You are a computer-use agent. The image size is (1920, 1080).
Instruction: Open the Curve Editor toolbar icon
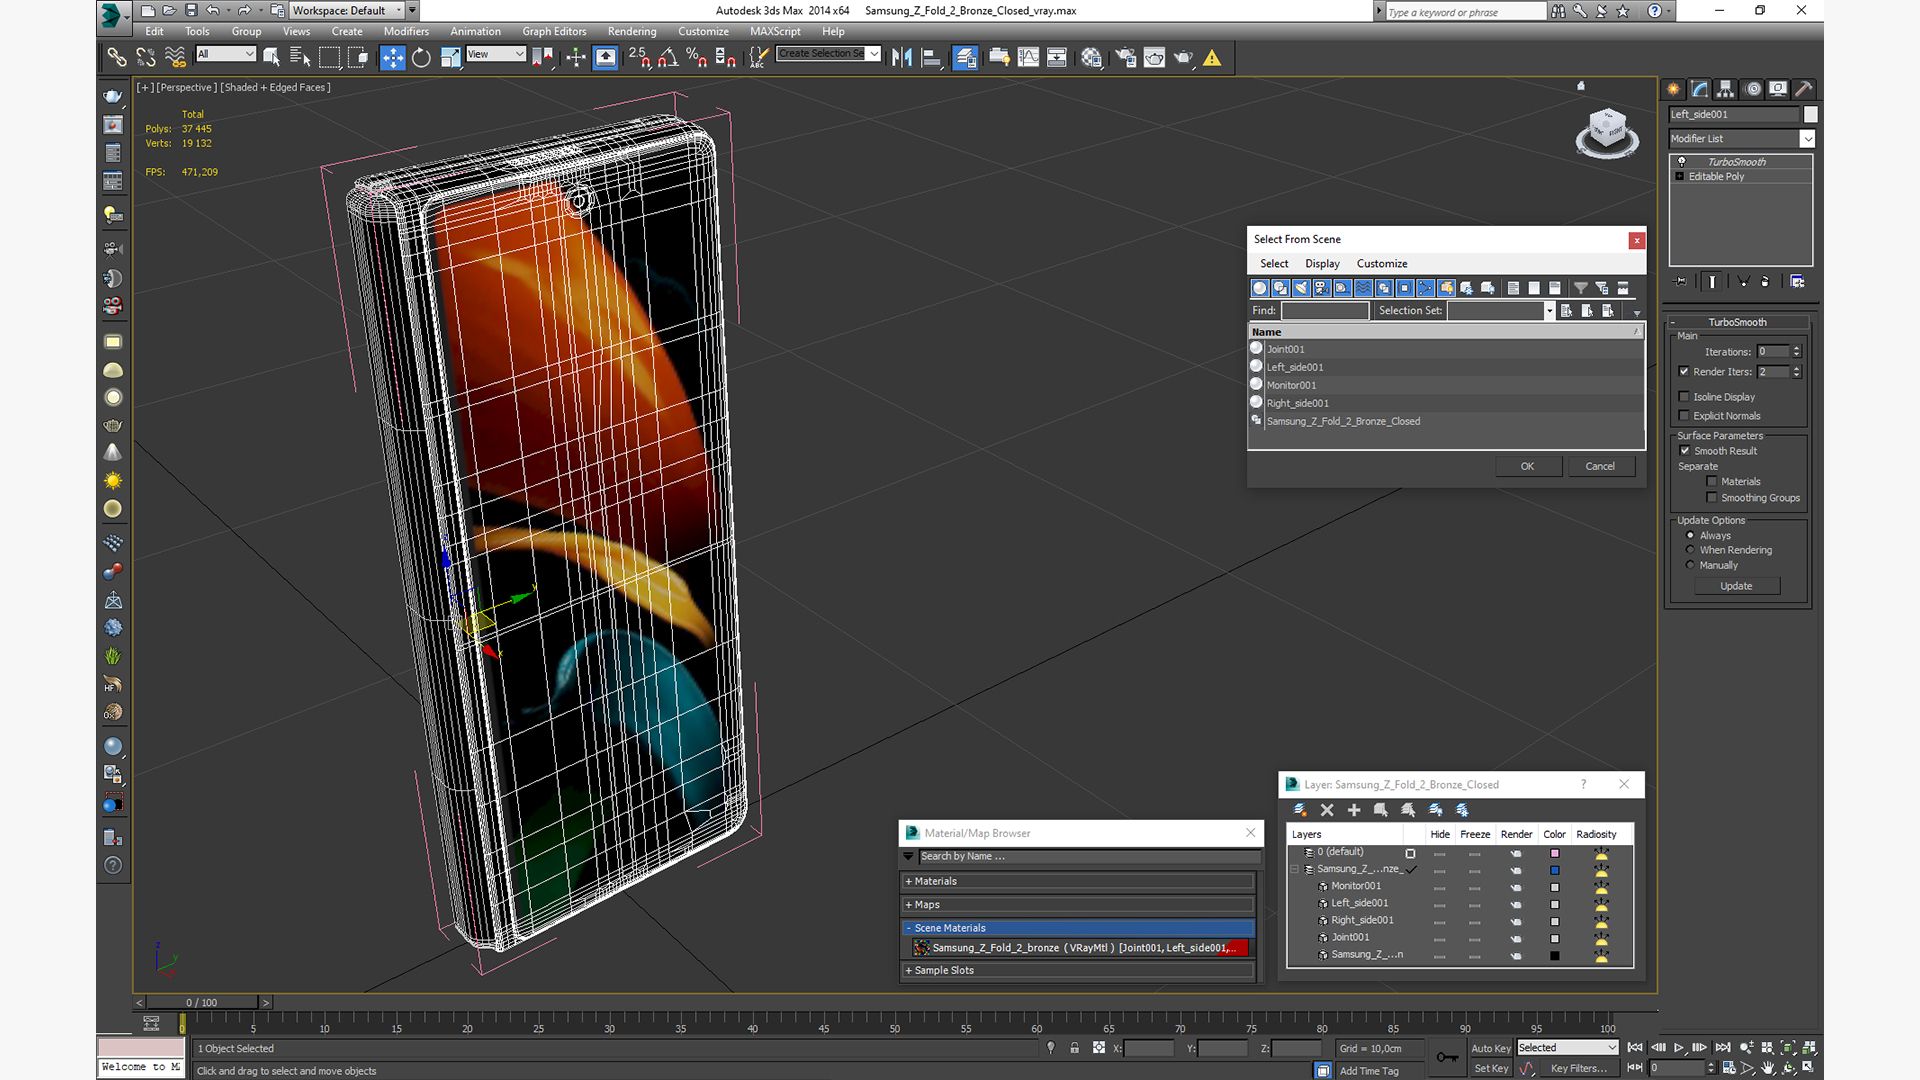[x=1028, y=58]
